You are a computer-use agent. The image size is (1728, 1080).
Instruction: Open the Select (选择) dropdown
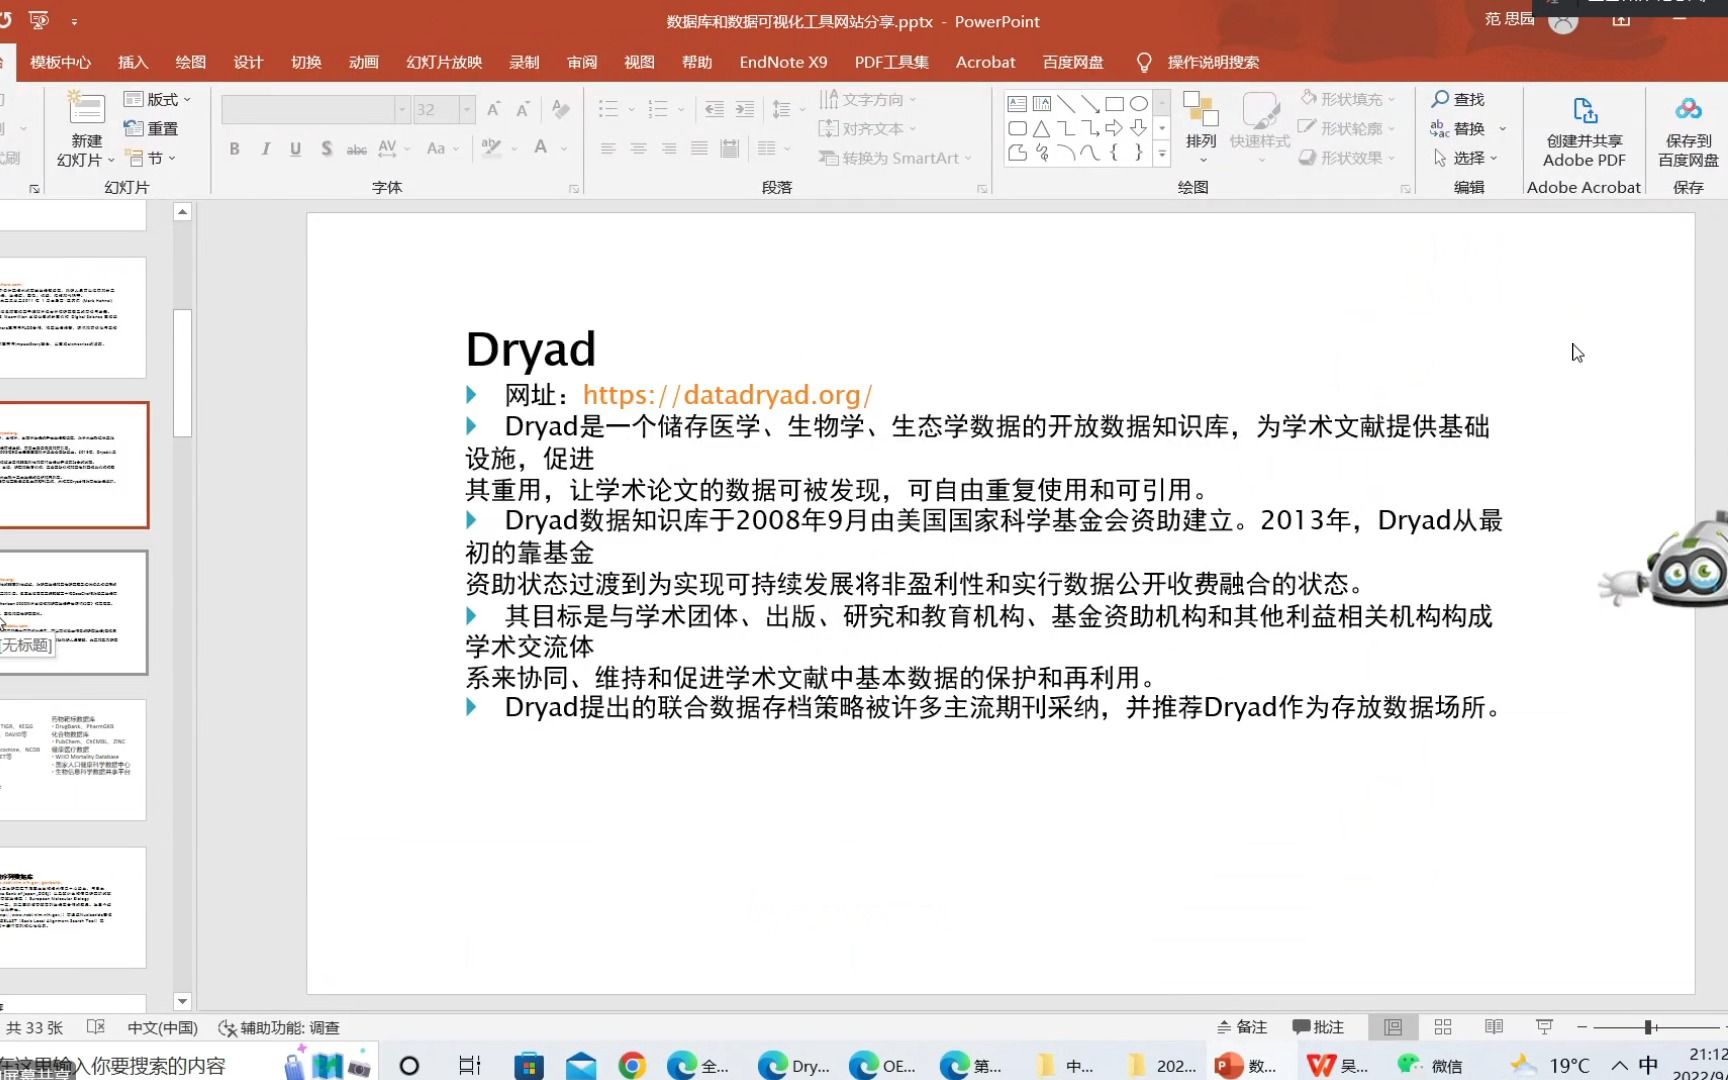[1465, 158]
